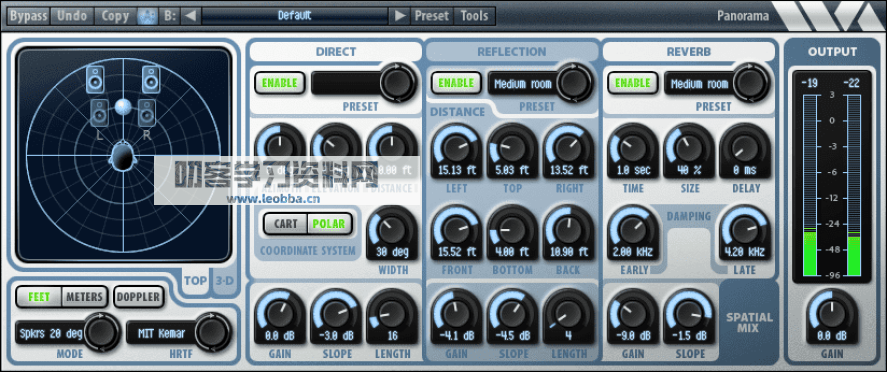Select POLAR coordinate system
The width and height of the screenshot is (887, 372).
click(x=329, y=224)
